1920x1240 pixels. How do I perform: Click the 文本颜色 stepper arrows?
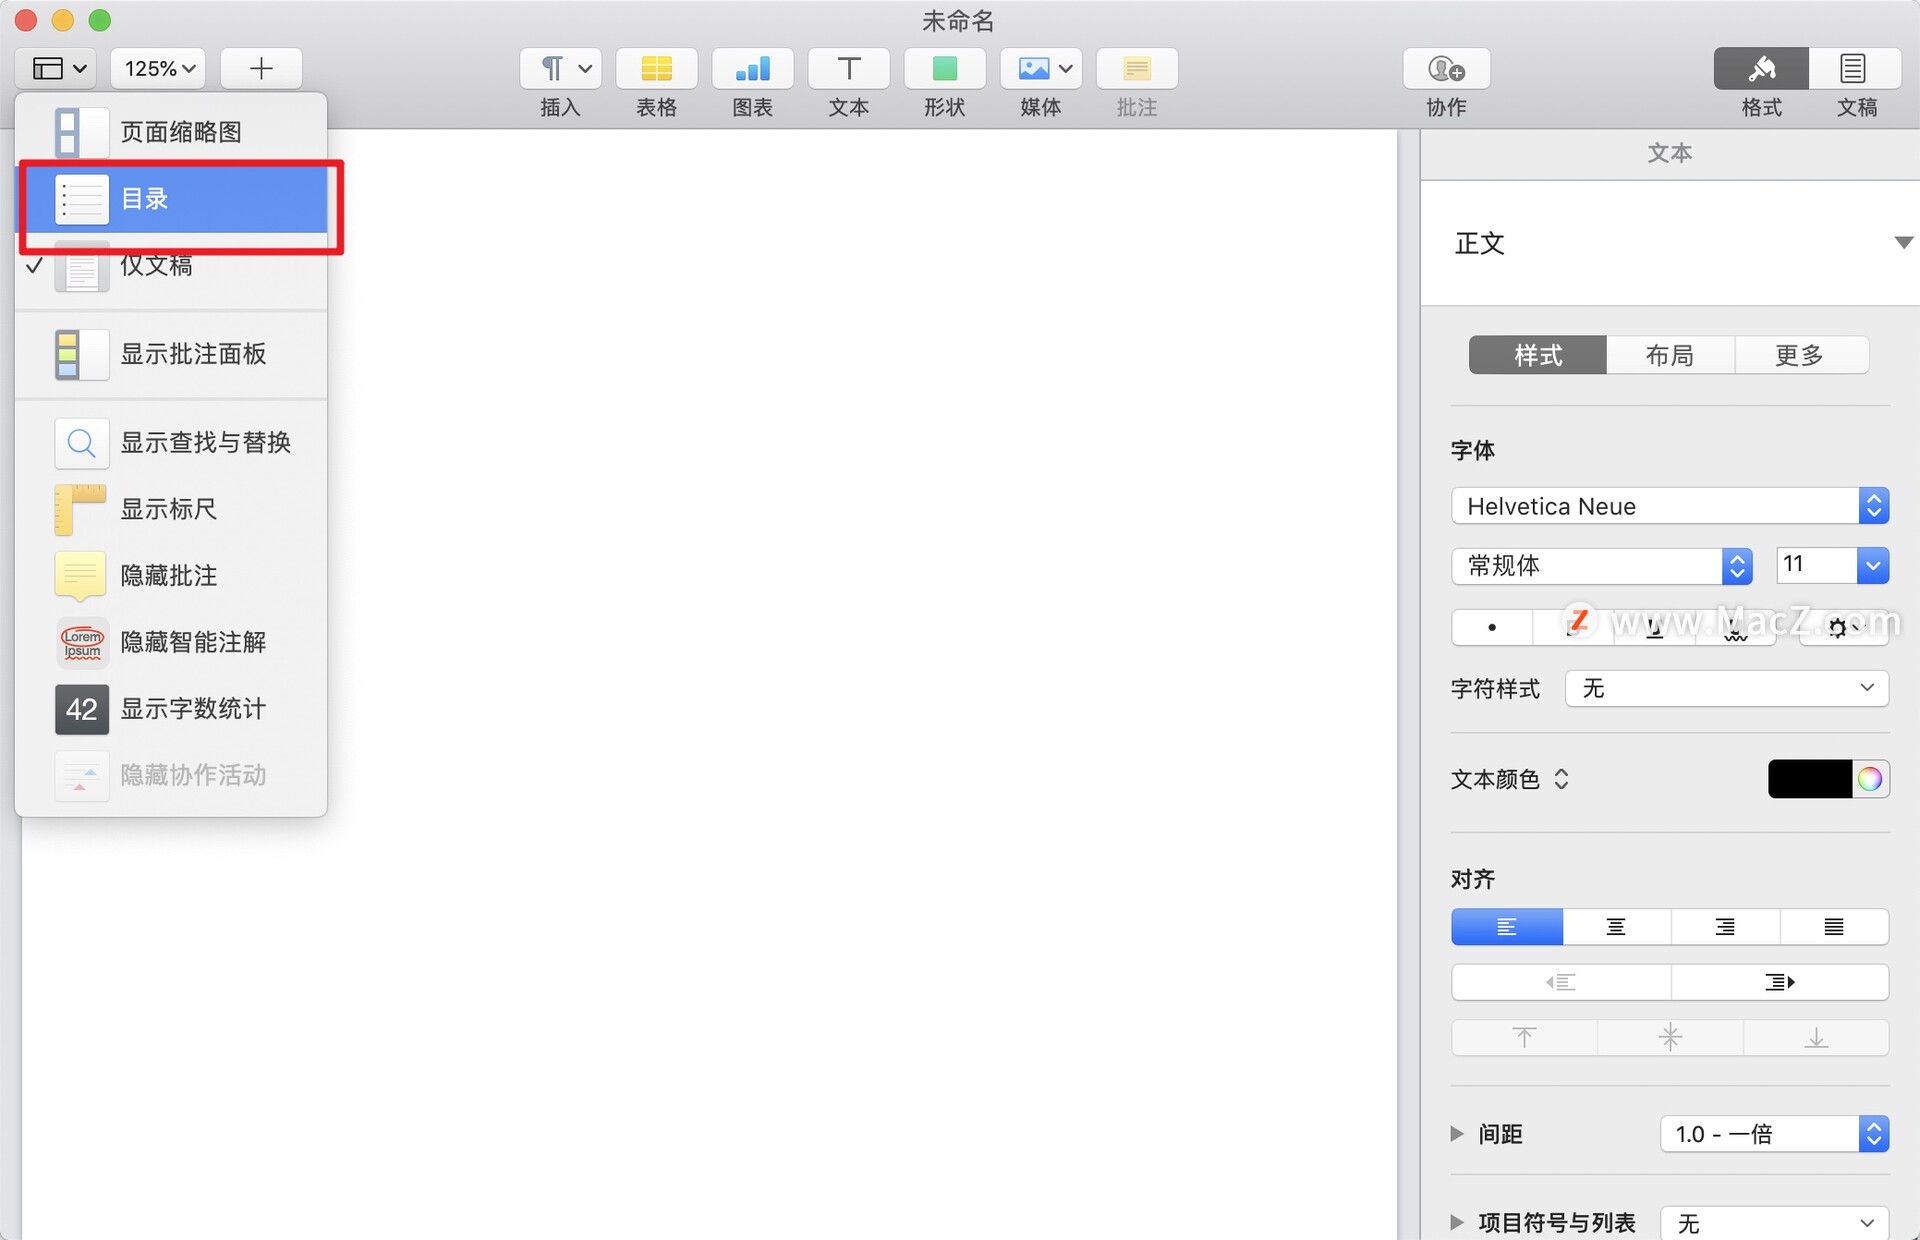1562,779
